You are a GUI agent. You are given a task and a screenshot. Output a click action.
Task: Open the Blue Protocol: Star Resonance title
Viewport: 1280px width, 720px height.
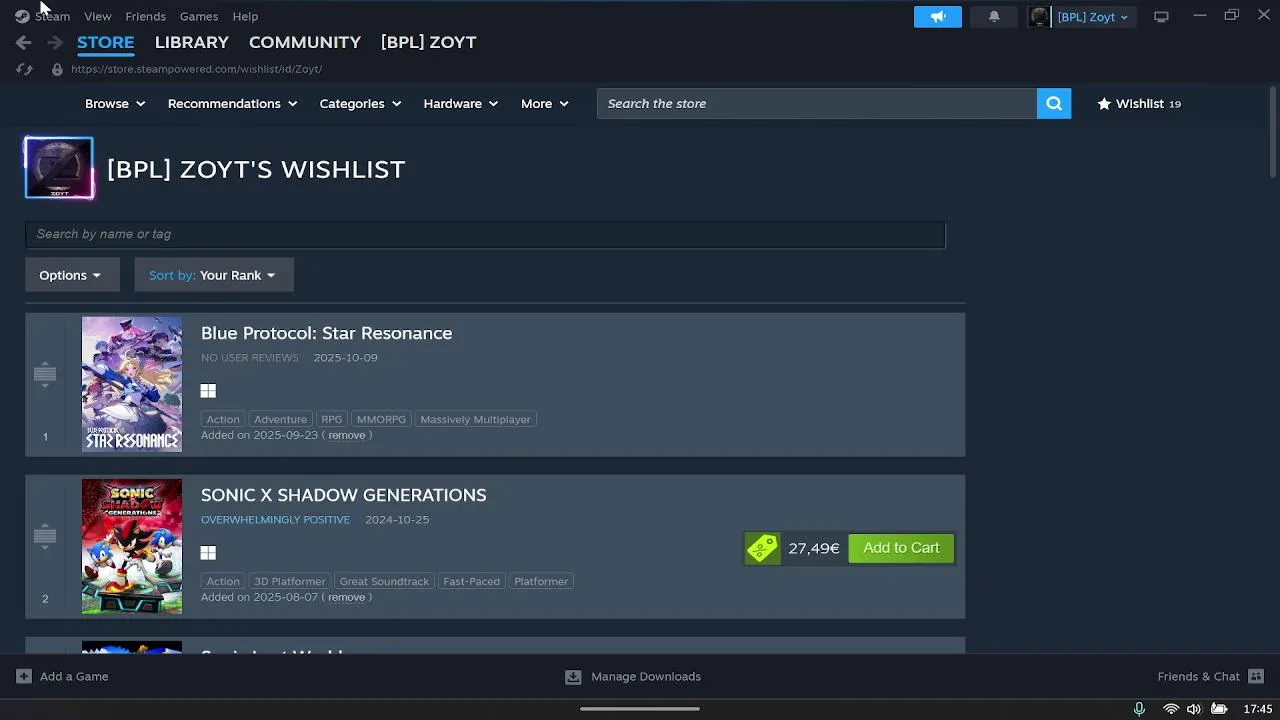[x=327, y=333]
